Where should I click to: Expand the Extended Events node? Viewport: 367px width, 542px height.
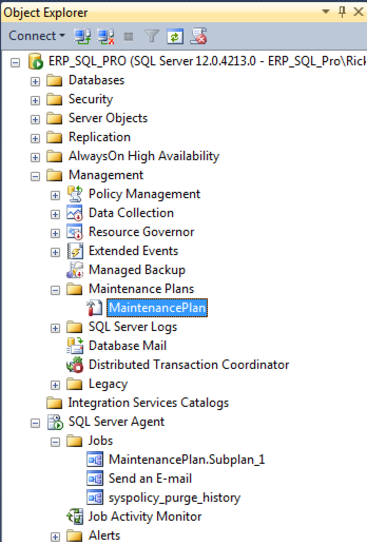[55, 253]
